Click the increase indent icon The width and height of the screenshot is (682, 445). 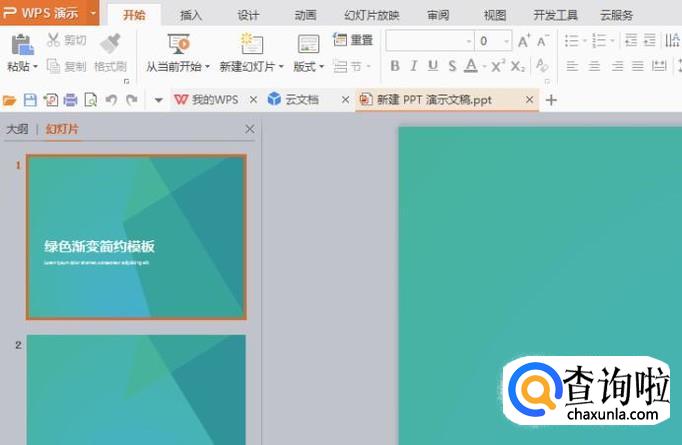tap(650, 40)
